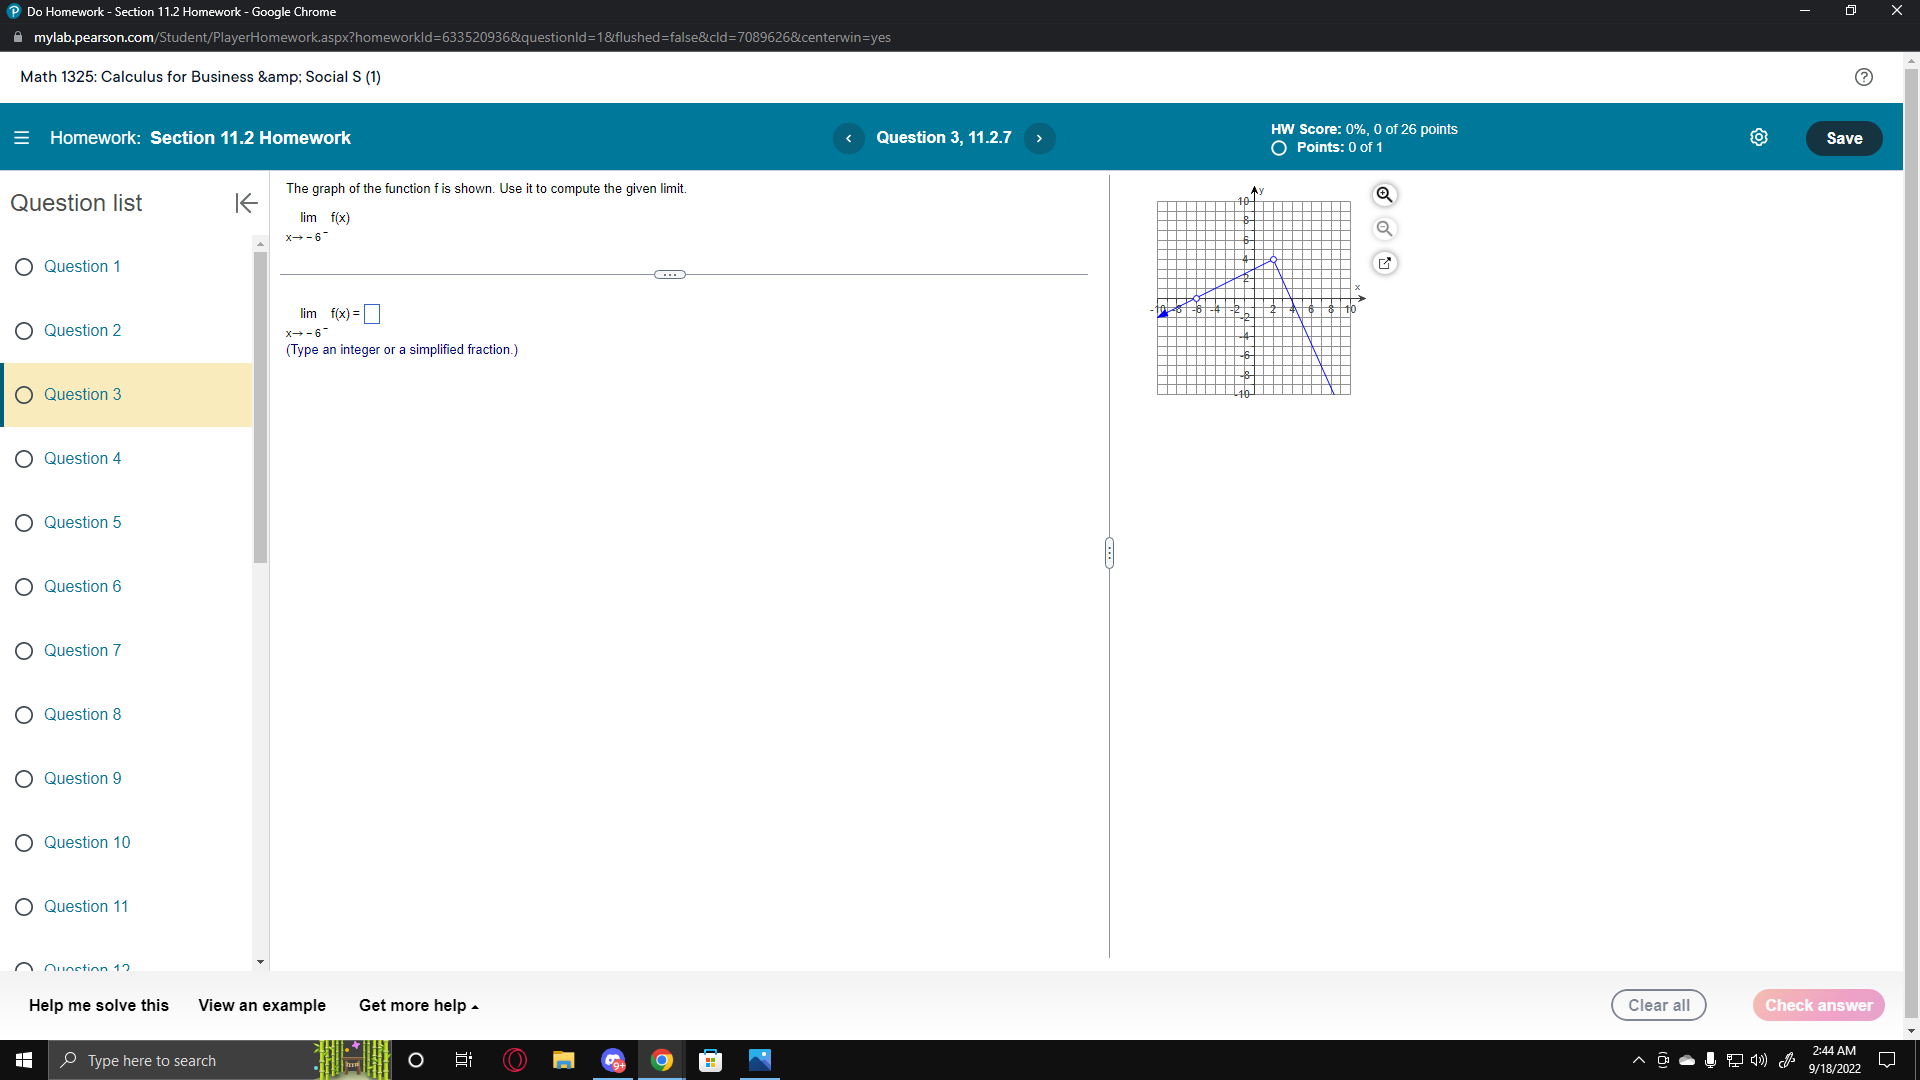Collapse the Question list panel
The image size is (1920, 1080).
click(x=245, y=203)
